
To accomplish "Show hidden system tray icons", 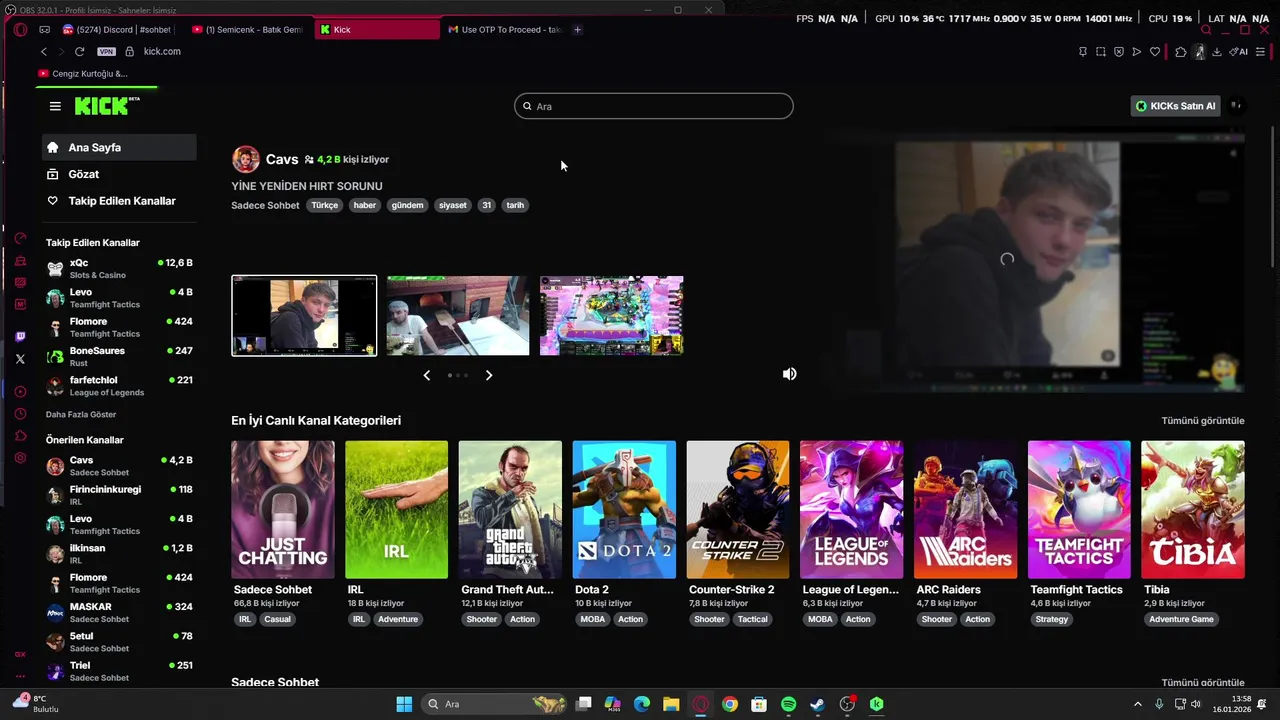I will [1137, 704].
